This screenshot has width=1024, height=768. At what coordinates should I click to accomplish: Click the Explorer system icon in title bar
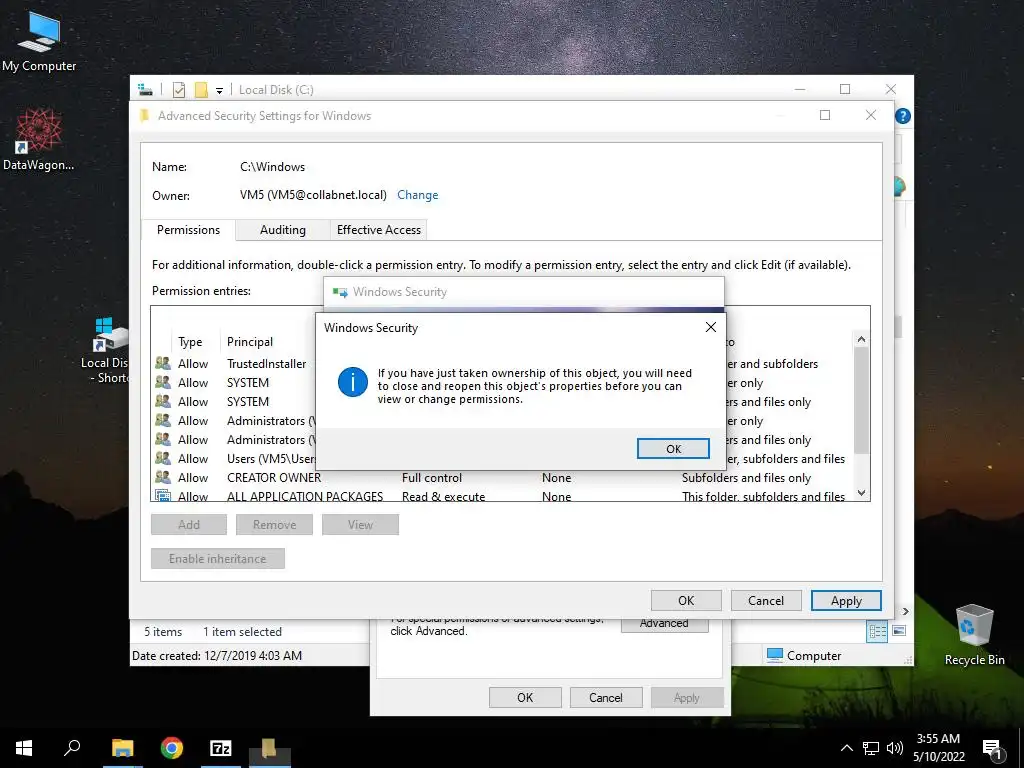coord(145,89)
